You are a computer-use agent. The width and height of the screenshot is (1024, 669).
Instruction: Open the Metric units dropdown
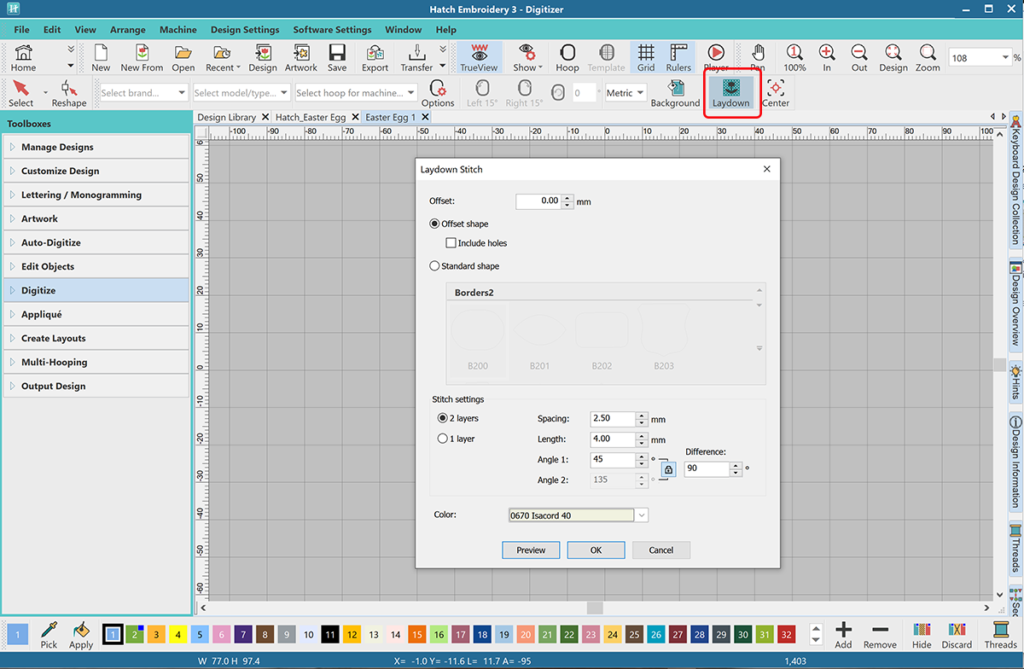pyautogui.click(x=626, y=93)
